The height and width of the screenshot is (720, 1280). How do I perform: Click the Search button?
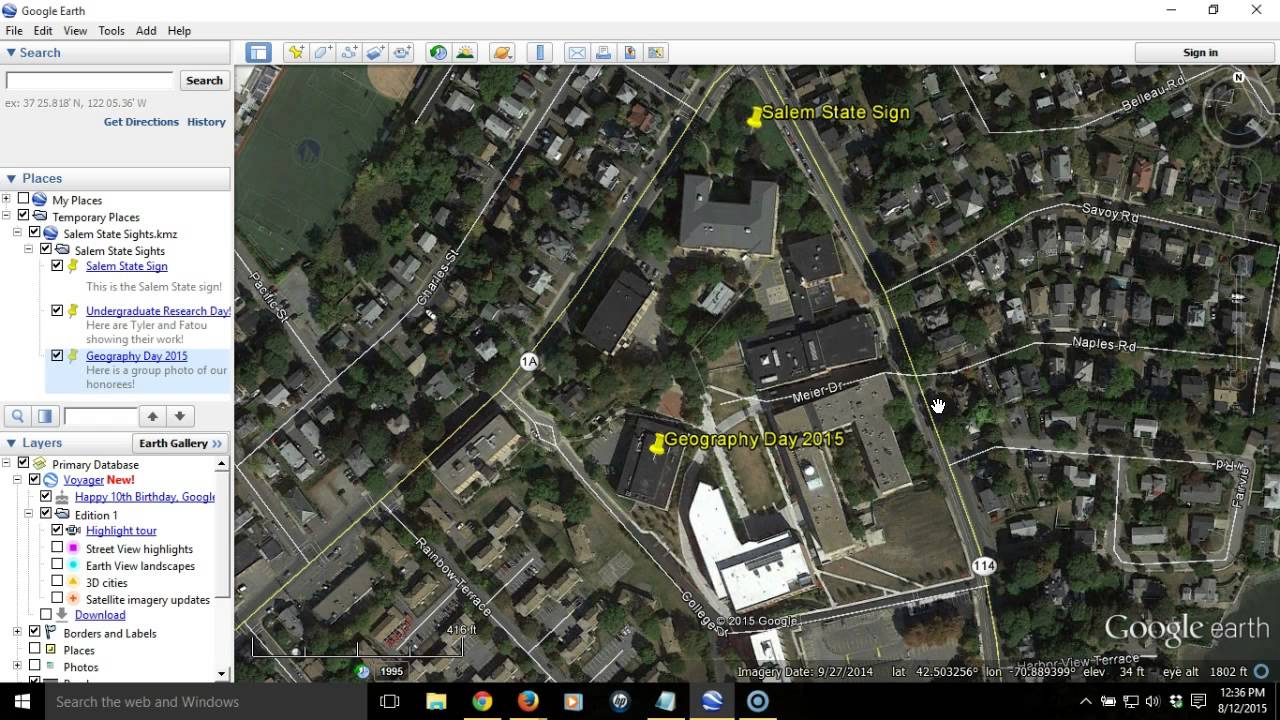point(204,81)
